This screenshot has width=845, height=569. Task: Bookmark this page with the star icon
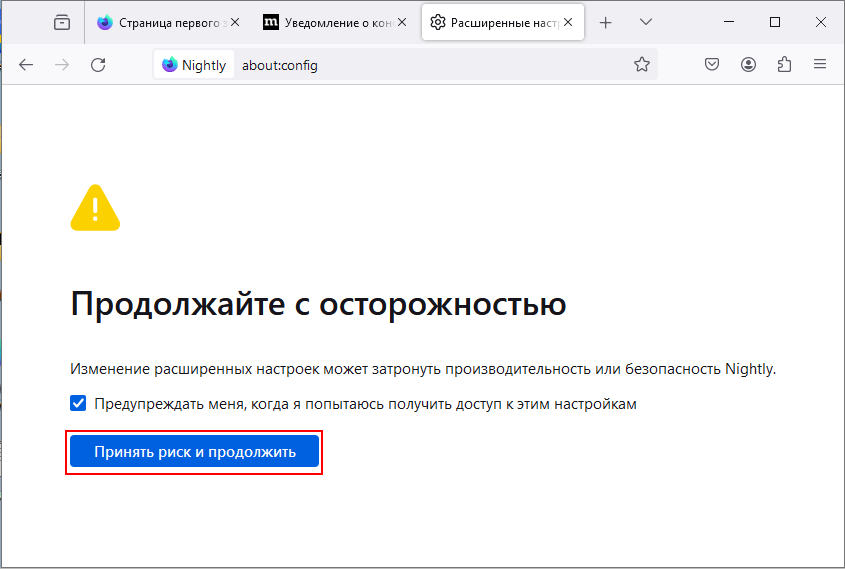click(641, 65)
